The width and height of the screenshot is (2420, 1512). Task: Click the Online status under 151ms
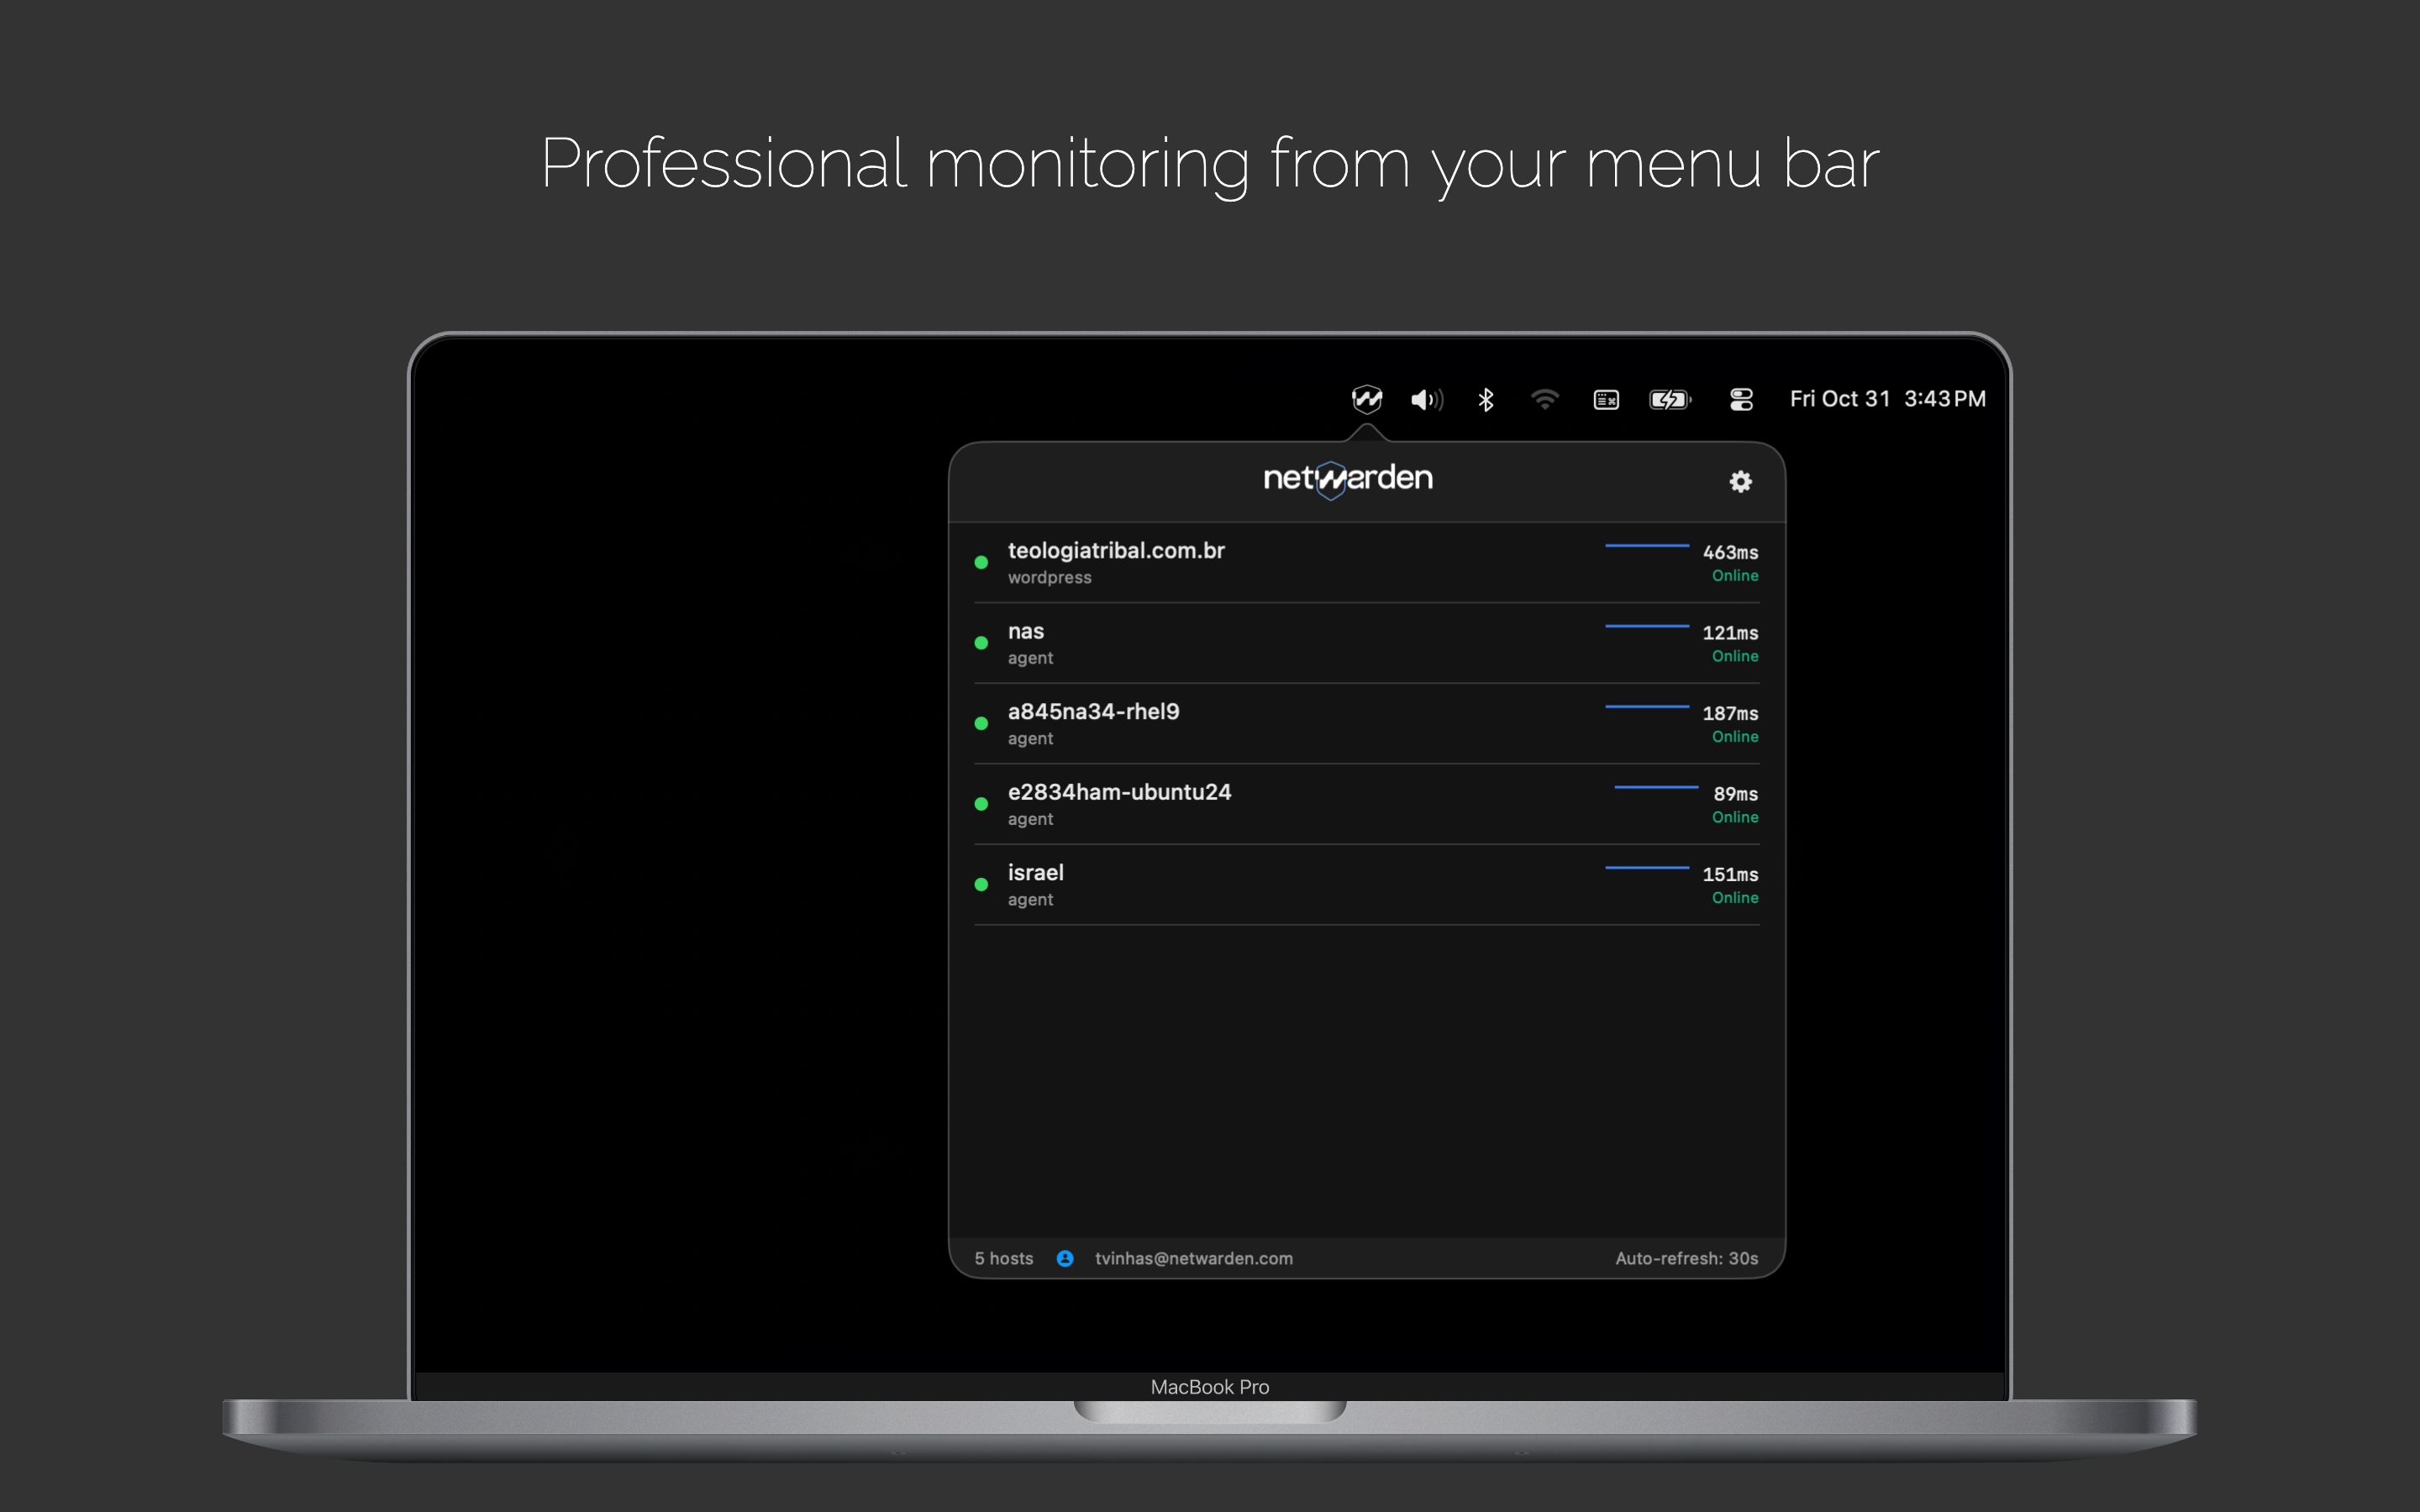pyautogui.click(x=1735, y=898)
